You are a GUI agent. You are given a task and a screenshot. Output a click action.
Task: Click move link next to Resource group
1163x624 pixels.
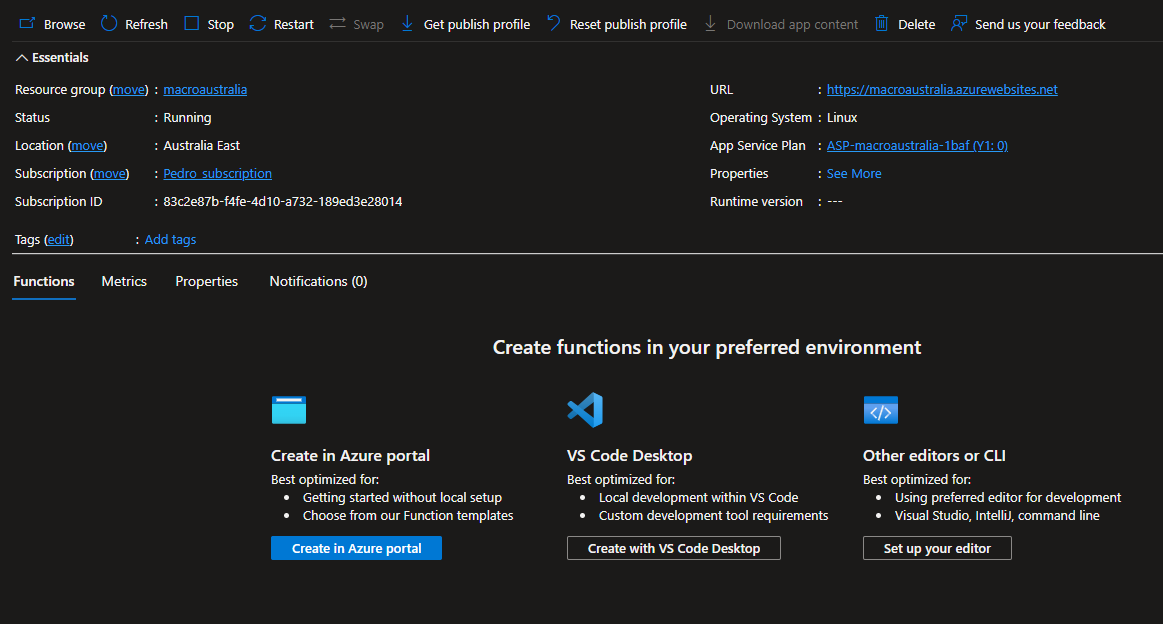129,90
